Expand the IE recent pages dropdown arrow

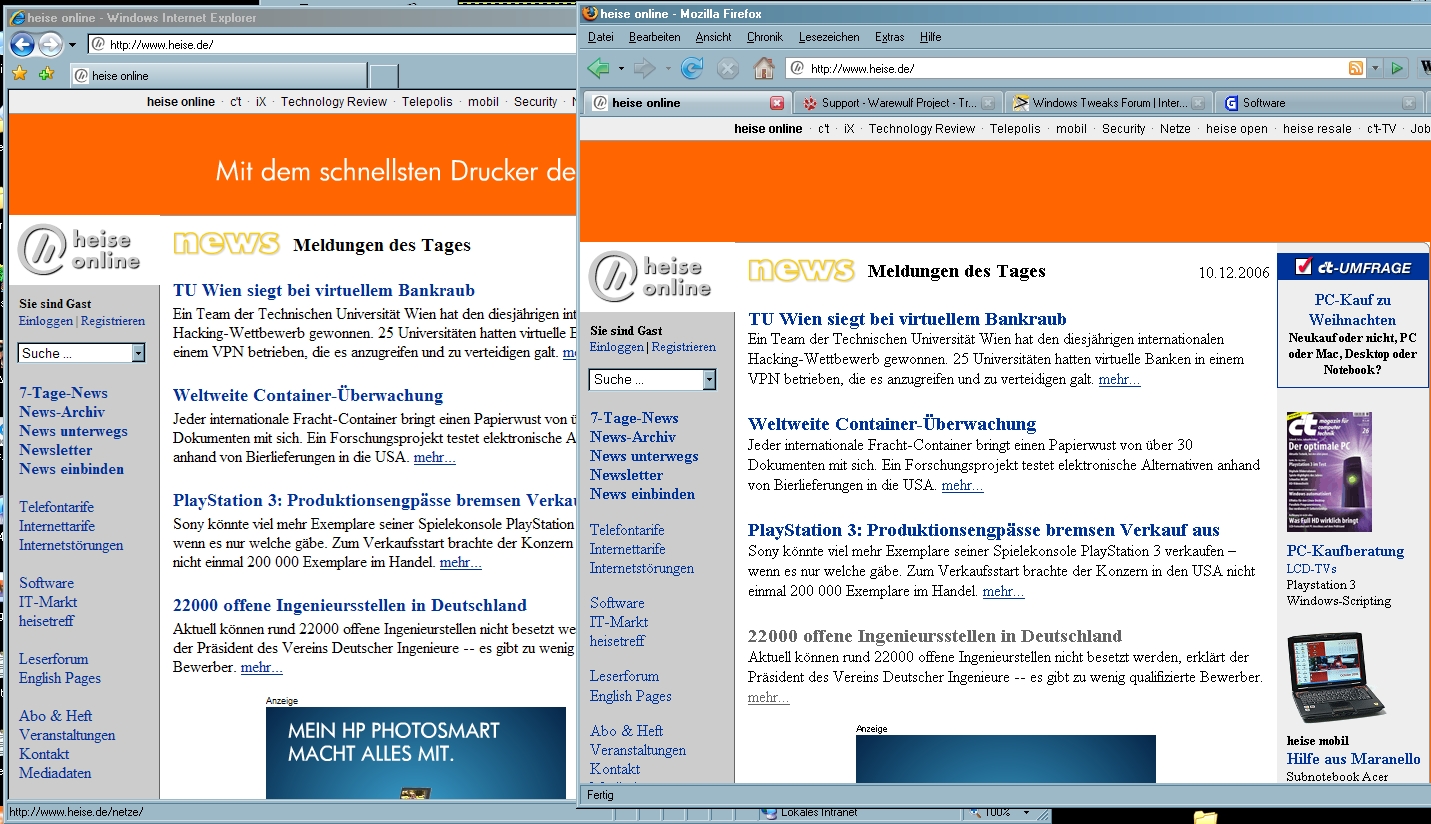coord(72,45)
